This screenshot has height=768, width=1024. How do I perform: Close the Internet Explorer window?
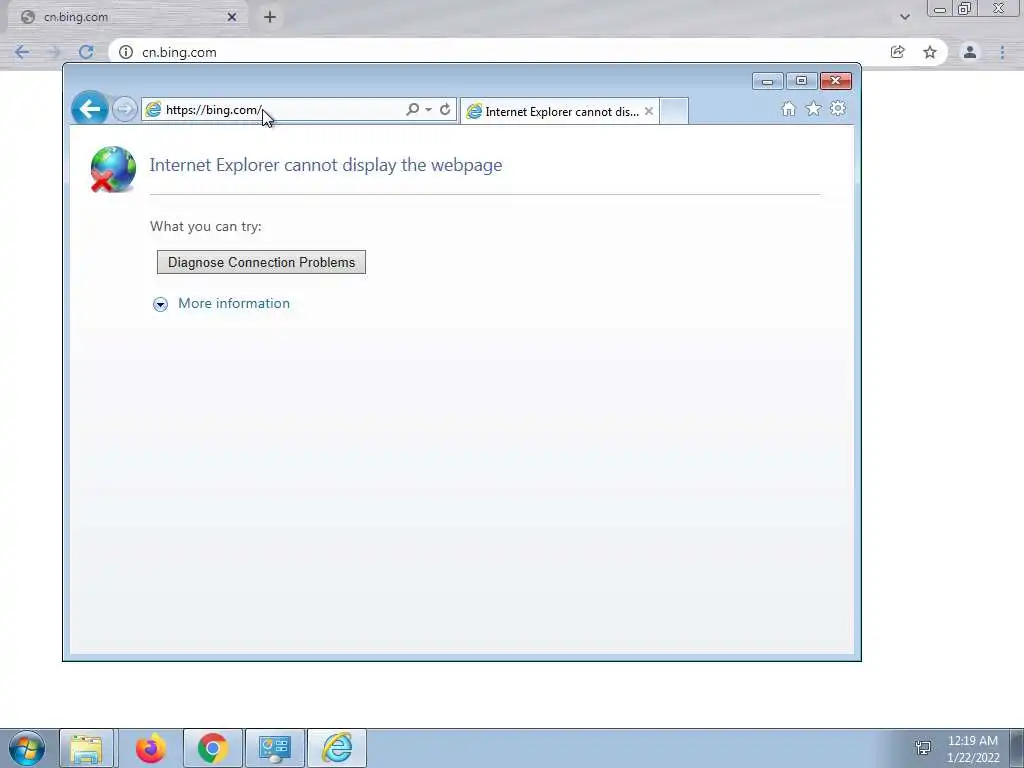[x=835, y=81]
